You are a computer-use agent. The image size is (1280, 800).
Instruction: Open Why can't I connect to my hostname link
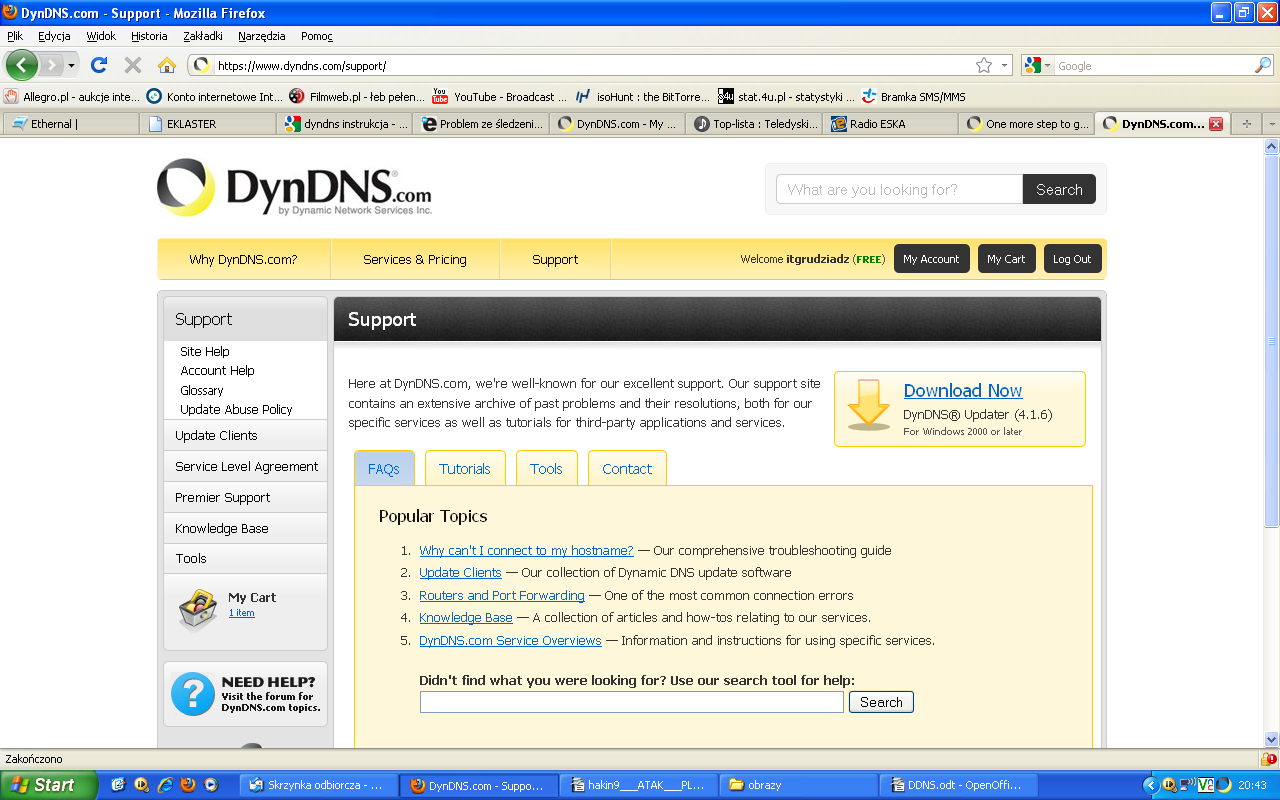point(526,550)
